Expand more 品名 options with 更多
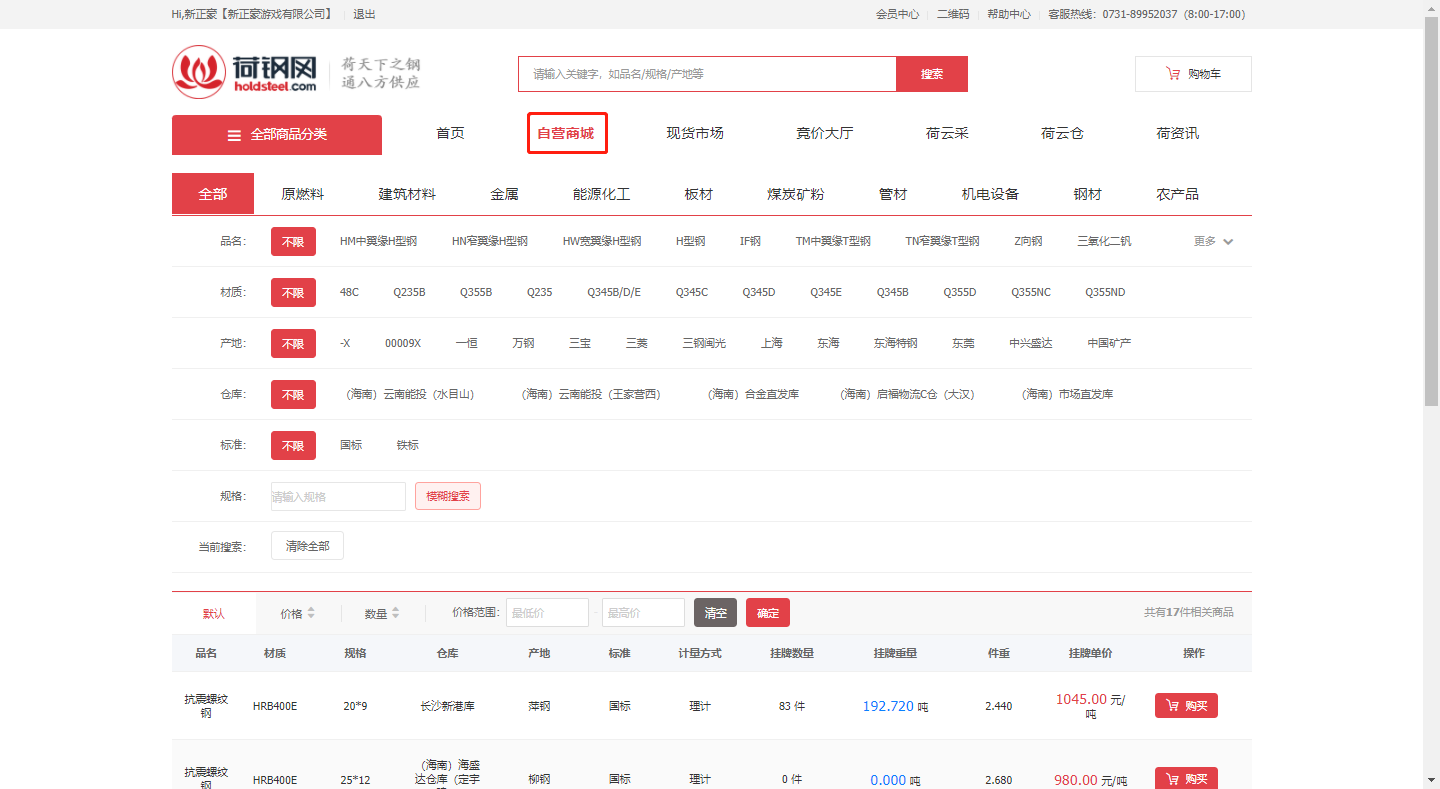 1214,241
